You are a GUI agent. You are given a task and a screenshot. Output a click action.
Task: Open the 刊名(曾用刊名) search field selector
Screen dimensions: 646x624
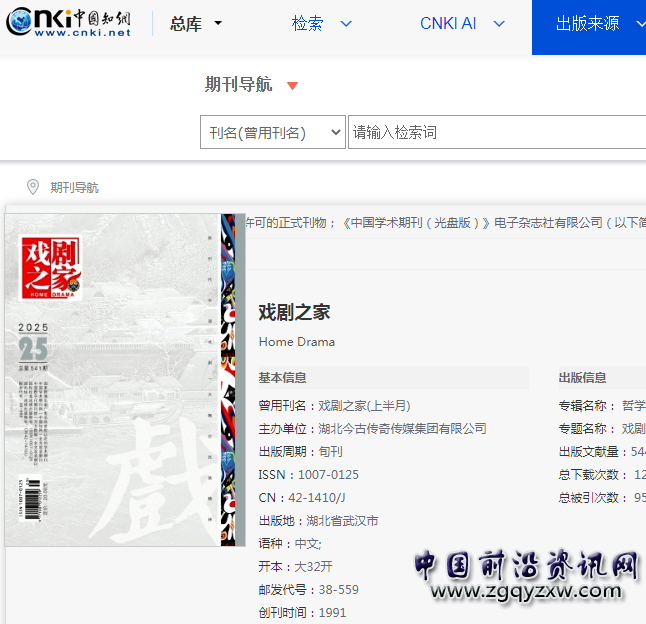coord(272,132)
